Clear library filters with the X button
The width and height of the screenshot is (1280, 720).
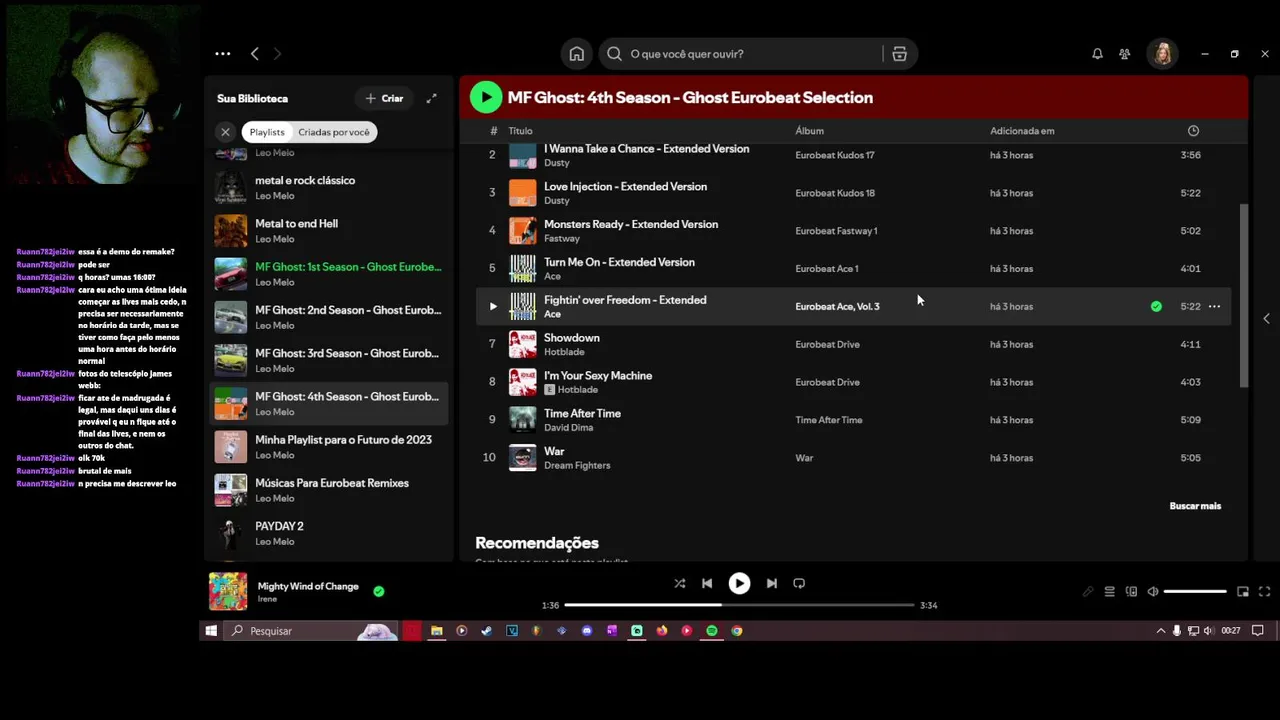point(225,132)
